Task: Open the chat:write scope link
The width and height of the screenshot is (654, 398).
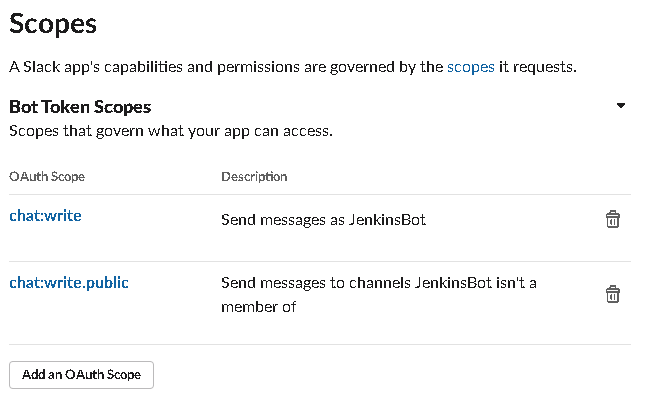Action: (45, 216)
